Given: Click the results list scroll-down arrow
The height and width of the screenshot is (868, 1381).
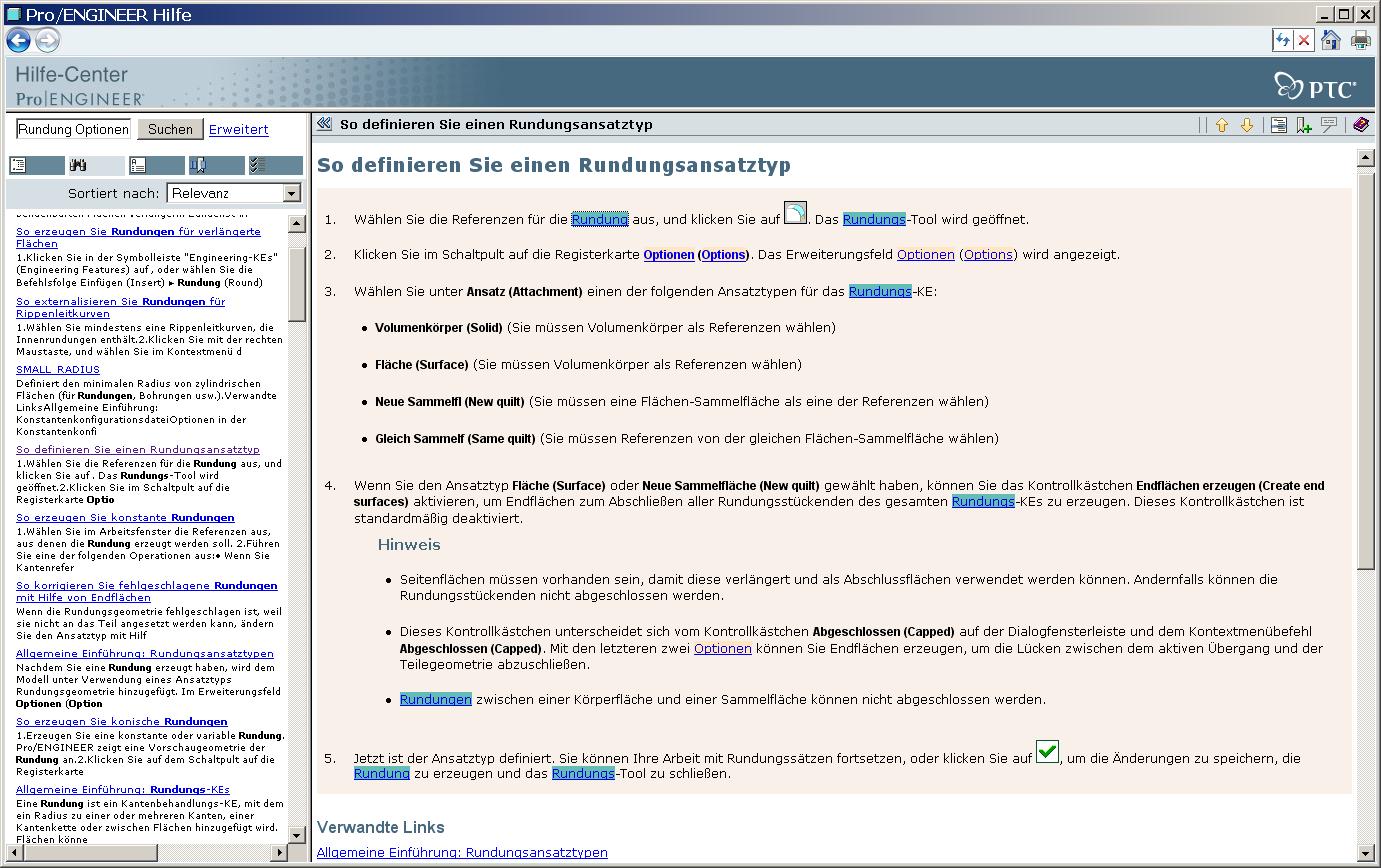Looking at the screenshot, I should point(296,834).
